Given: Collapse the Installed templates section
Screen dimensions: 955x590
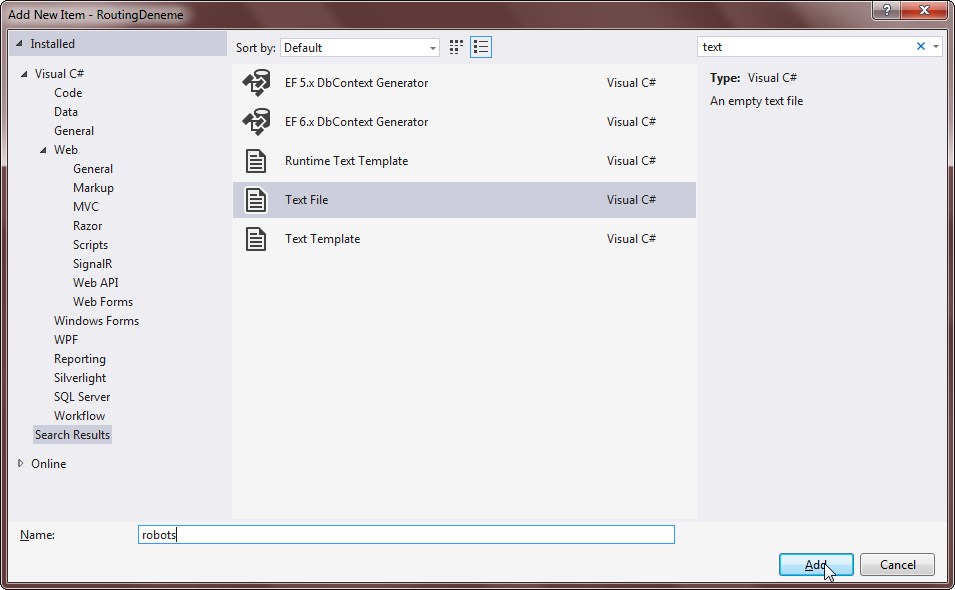Looking at the screenshot, I should point(20,44).
